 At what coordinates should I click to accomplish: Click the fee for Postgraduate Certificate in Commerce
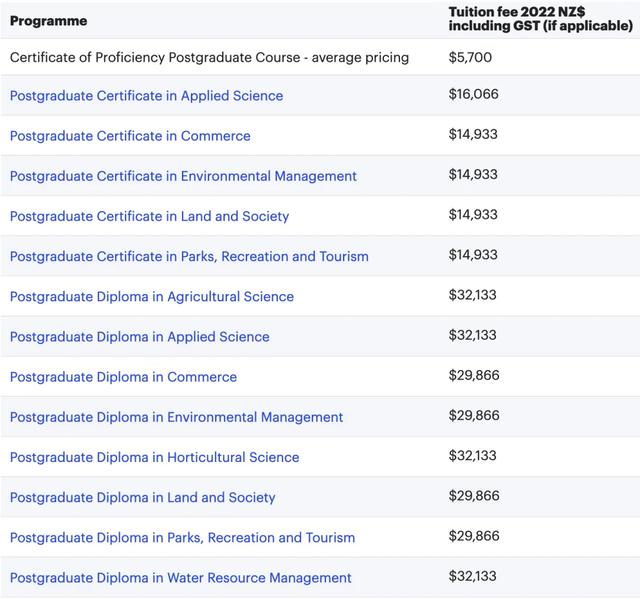472,135
